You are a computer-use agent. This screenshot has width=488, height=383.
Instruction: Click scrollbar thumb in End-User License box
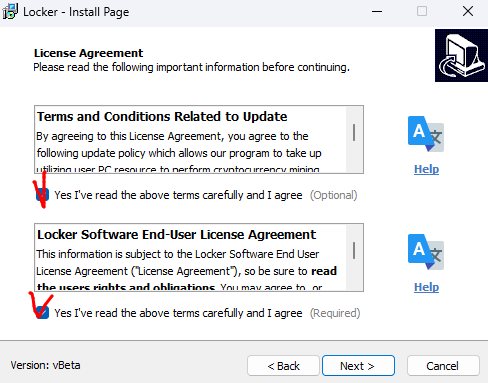[354, 250]
